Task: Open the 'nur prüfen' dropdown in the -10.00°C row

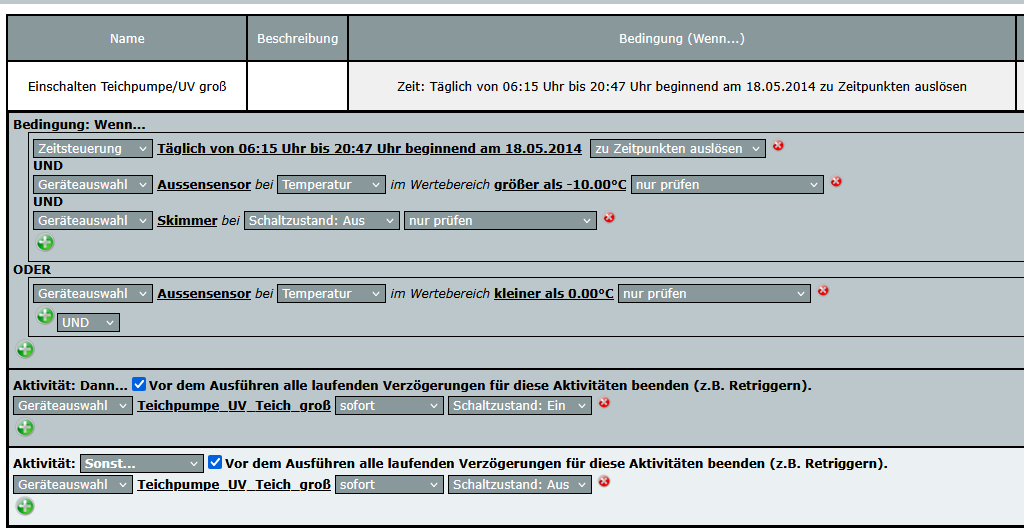Action: (727, 185)
